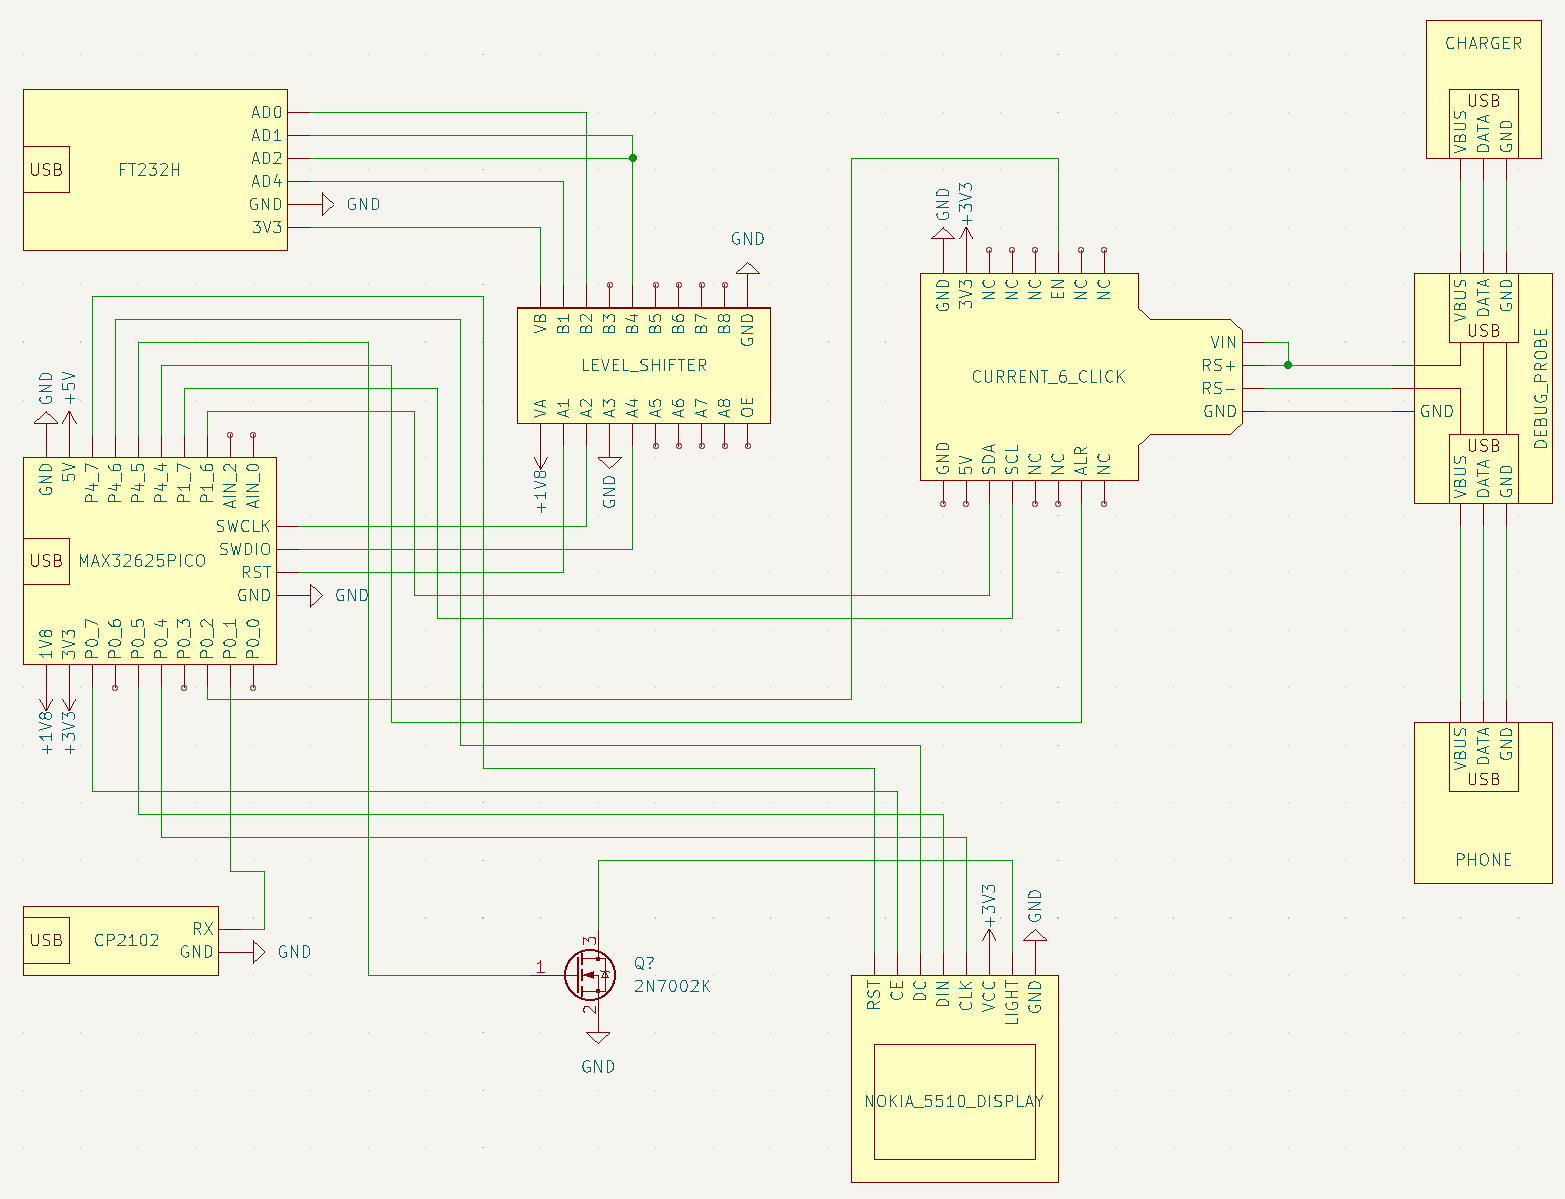The height and width of the screenshot is (1199, 1565).
Task: Select the AD4 pin label on FT232H
Action: pyautogui.click(x=267, y=182)
